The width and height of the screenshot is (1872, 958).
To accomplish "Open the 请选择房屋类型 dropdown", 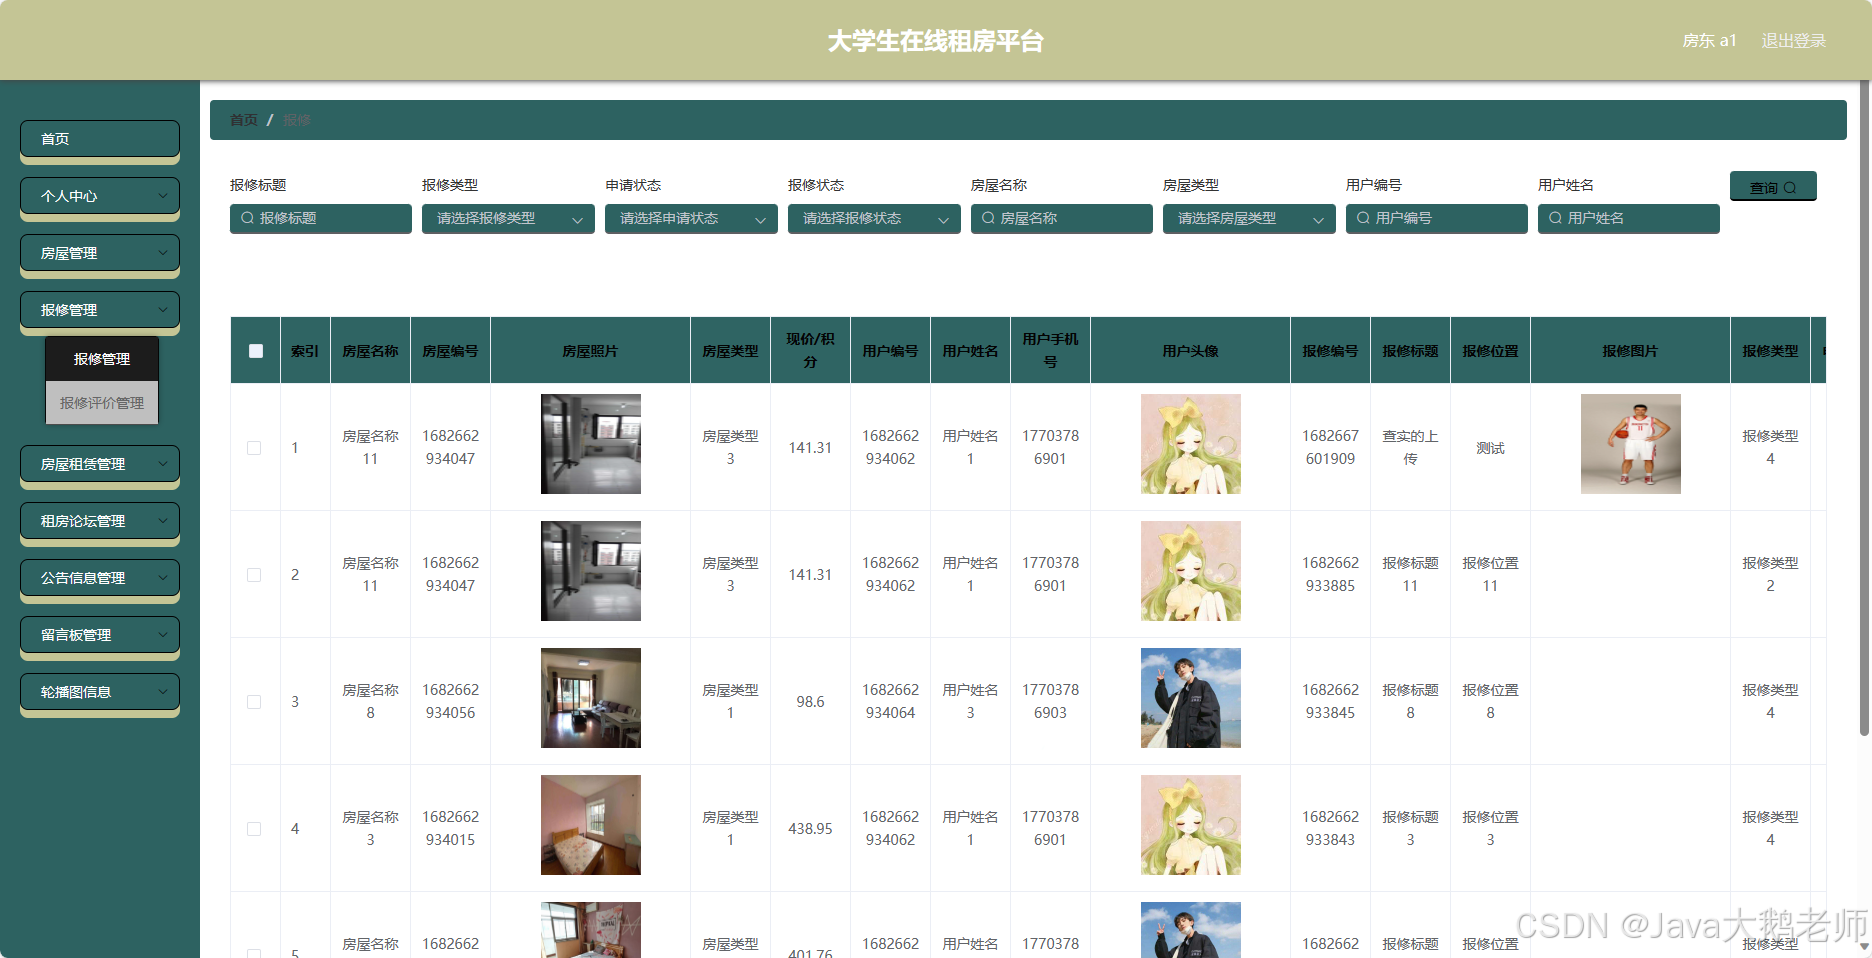I will (1249, 219).
